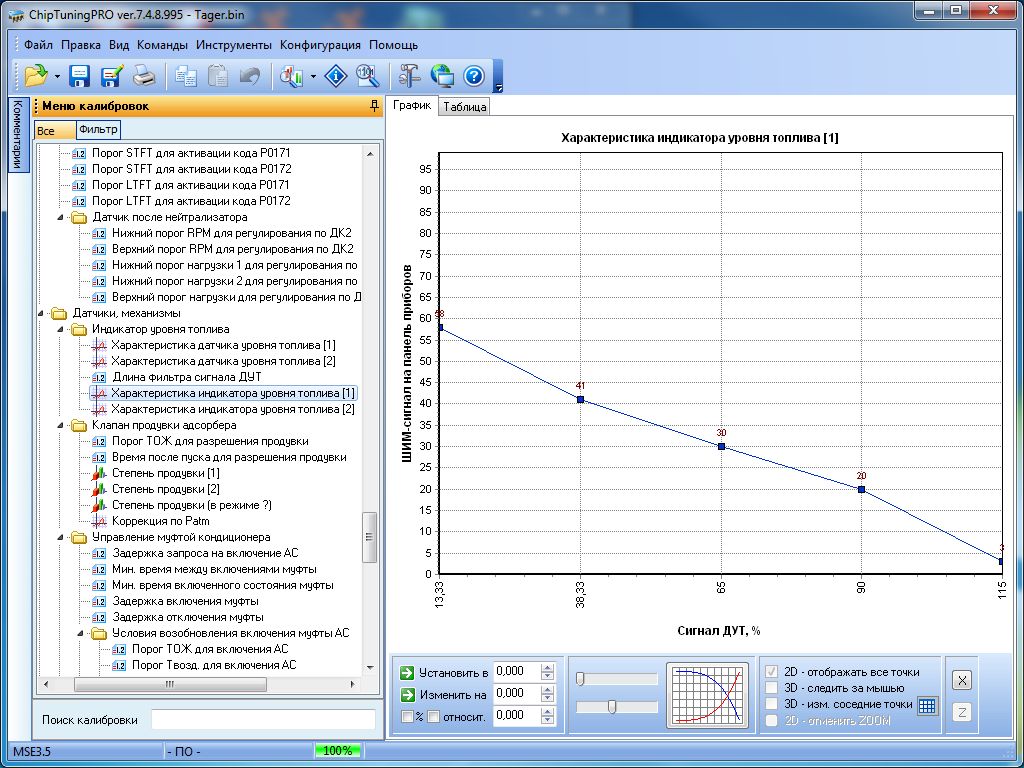Click the save floppy disk icon
This screenshot has height=768, width=1024.
pos(80,75)
